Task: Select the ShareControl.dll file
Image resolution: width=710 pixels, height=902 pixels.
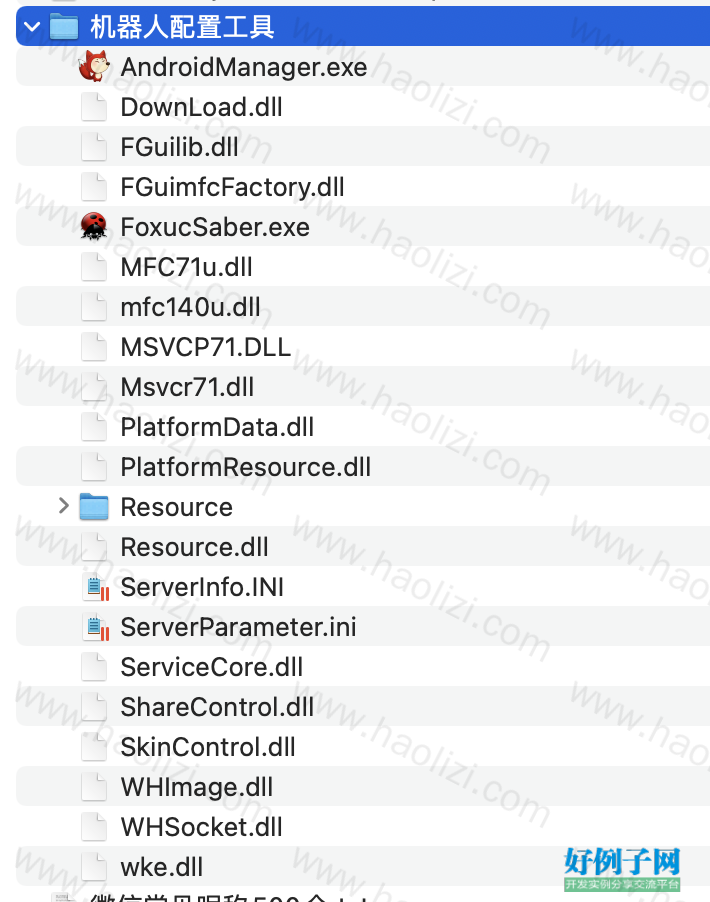Action: 363,706
